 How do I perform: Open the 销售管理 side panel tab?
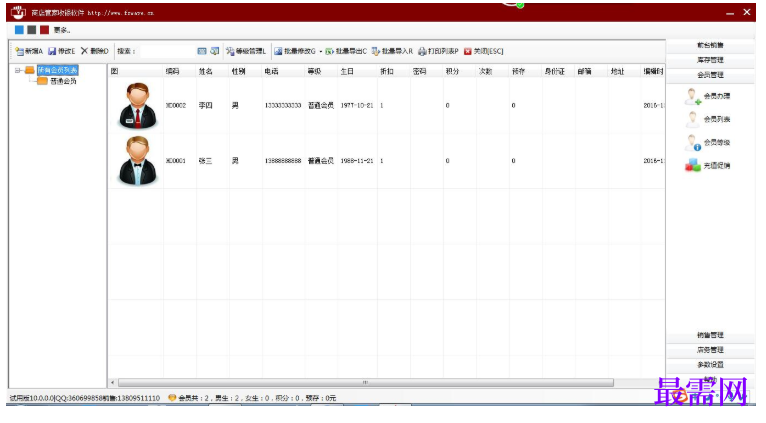pos(710,335)
